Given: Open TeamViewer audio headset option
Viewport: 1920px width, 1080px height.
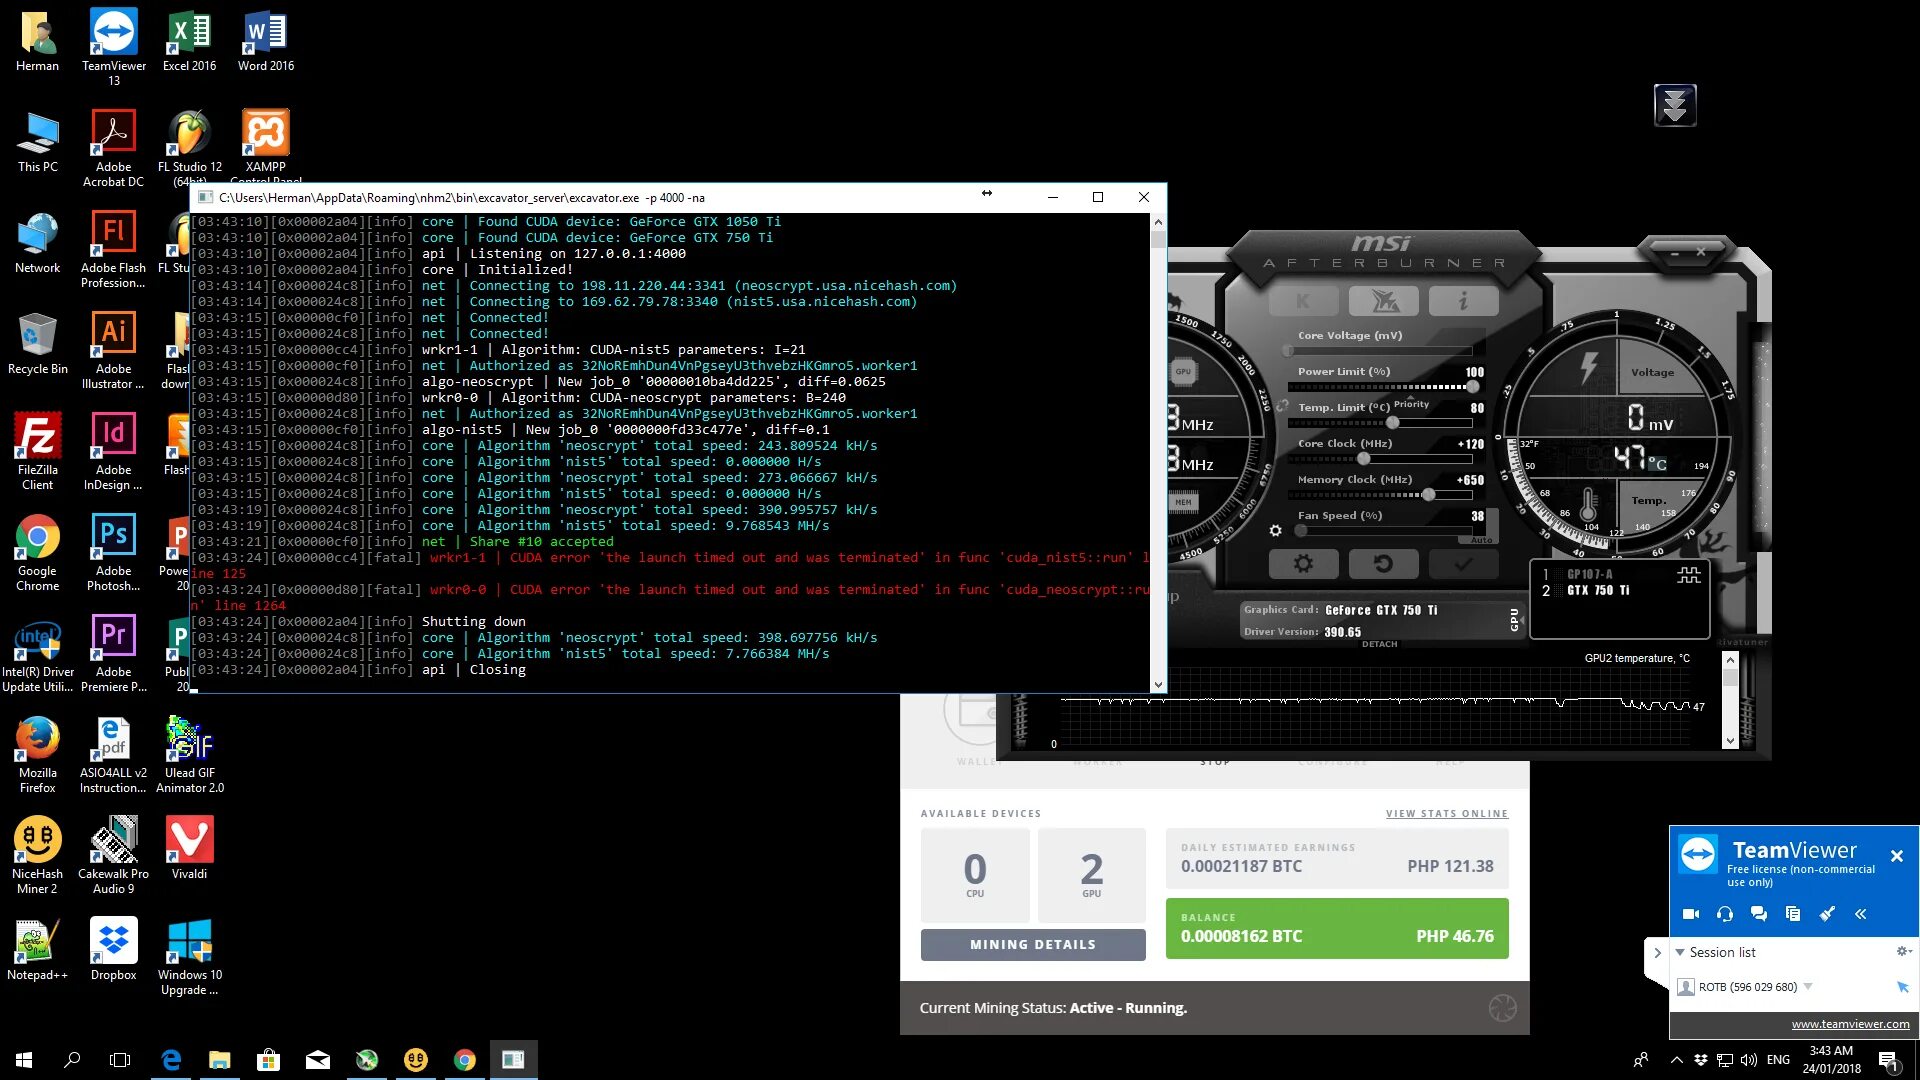Looking at the screenshot, I should pos(1725,914).
